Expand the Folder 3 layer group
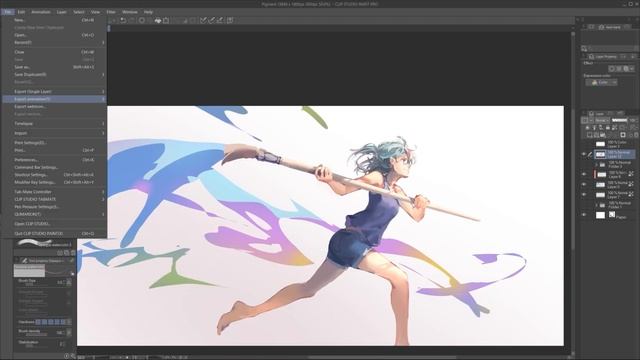Screen dimensions: 640x360 (596, 164)
